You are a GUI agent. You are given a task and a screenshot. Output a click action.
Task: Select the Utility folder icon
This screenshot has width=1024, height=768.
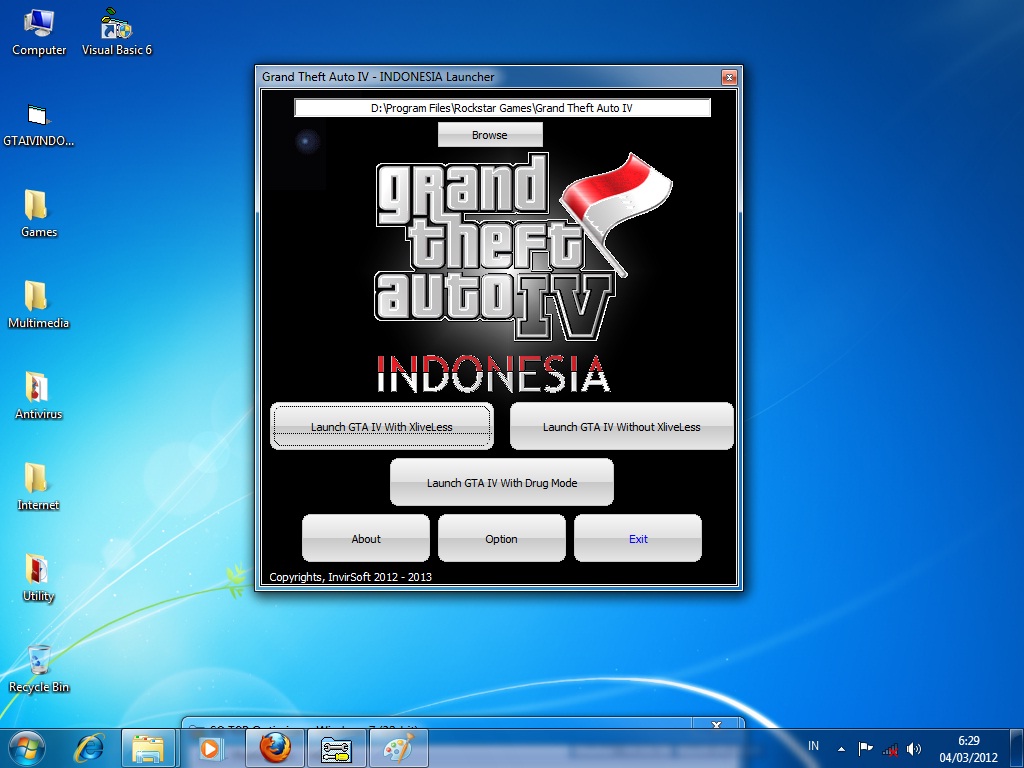tap(39, 577)
